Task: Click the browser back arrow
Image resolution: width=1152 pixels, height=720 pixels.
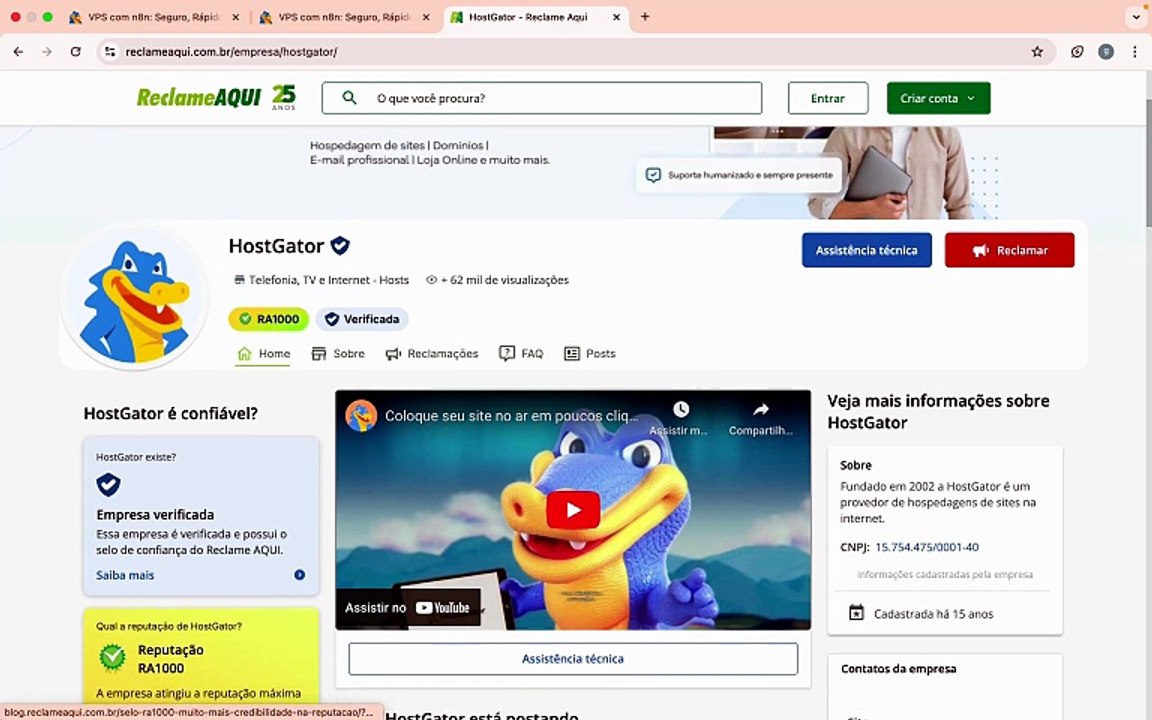Action: tap(18, 51)
